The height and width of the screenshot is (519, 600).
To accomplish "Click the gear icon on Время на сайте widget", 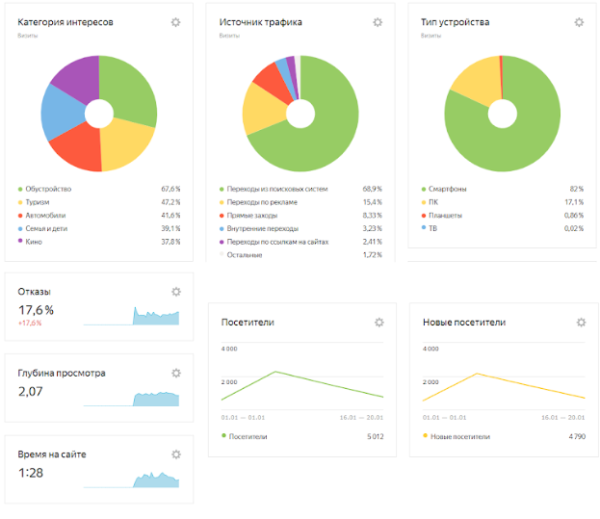I will 176,454.
